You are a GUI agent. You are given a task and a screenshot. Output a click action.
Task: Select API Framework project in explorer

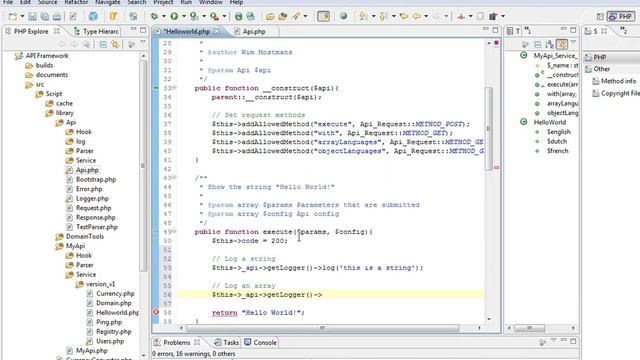47,56
